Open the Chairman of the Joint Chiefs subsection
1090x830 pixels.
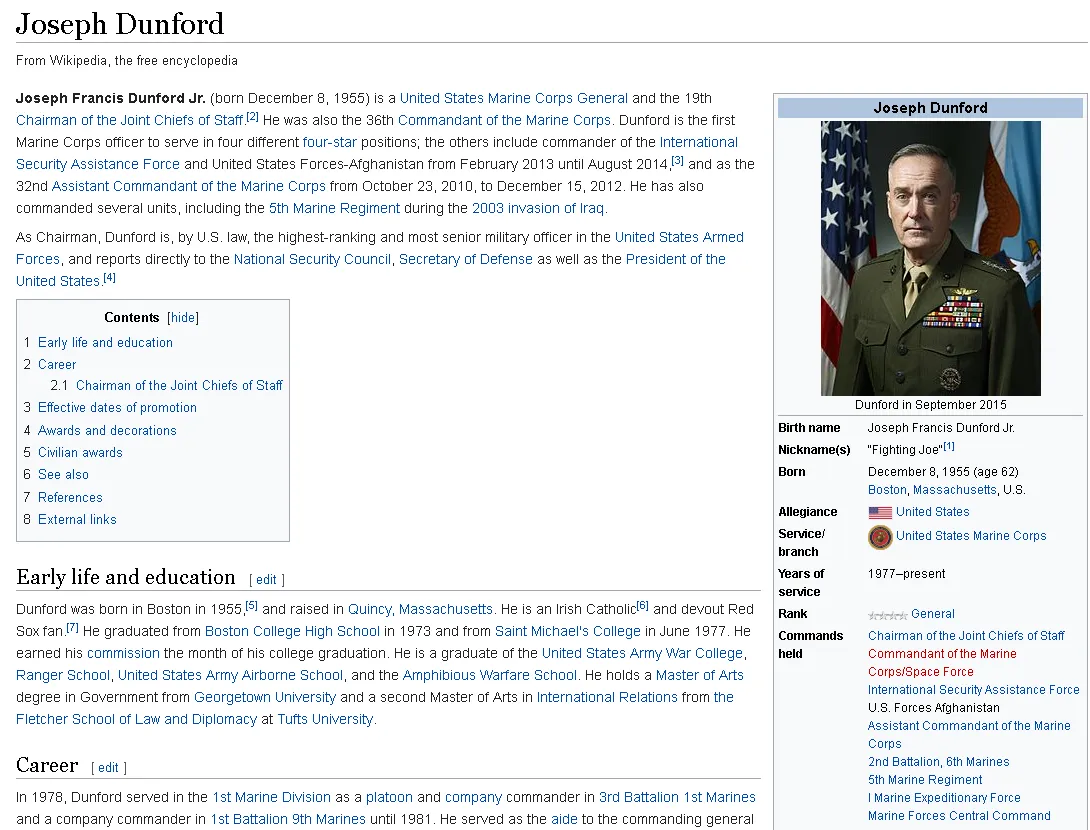coord(179,386)
